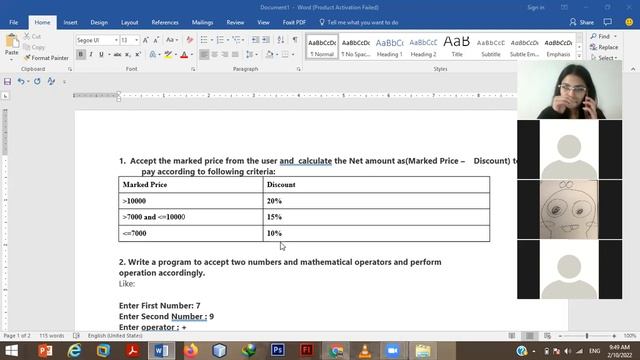Toggle Align Left

pos(204,54)
